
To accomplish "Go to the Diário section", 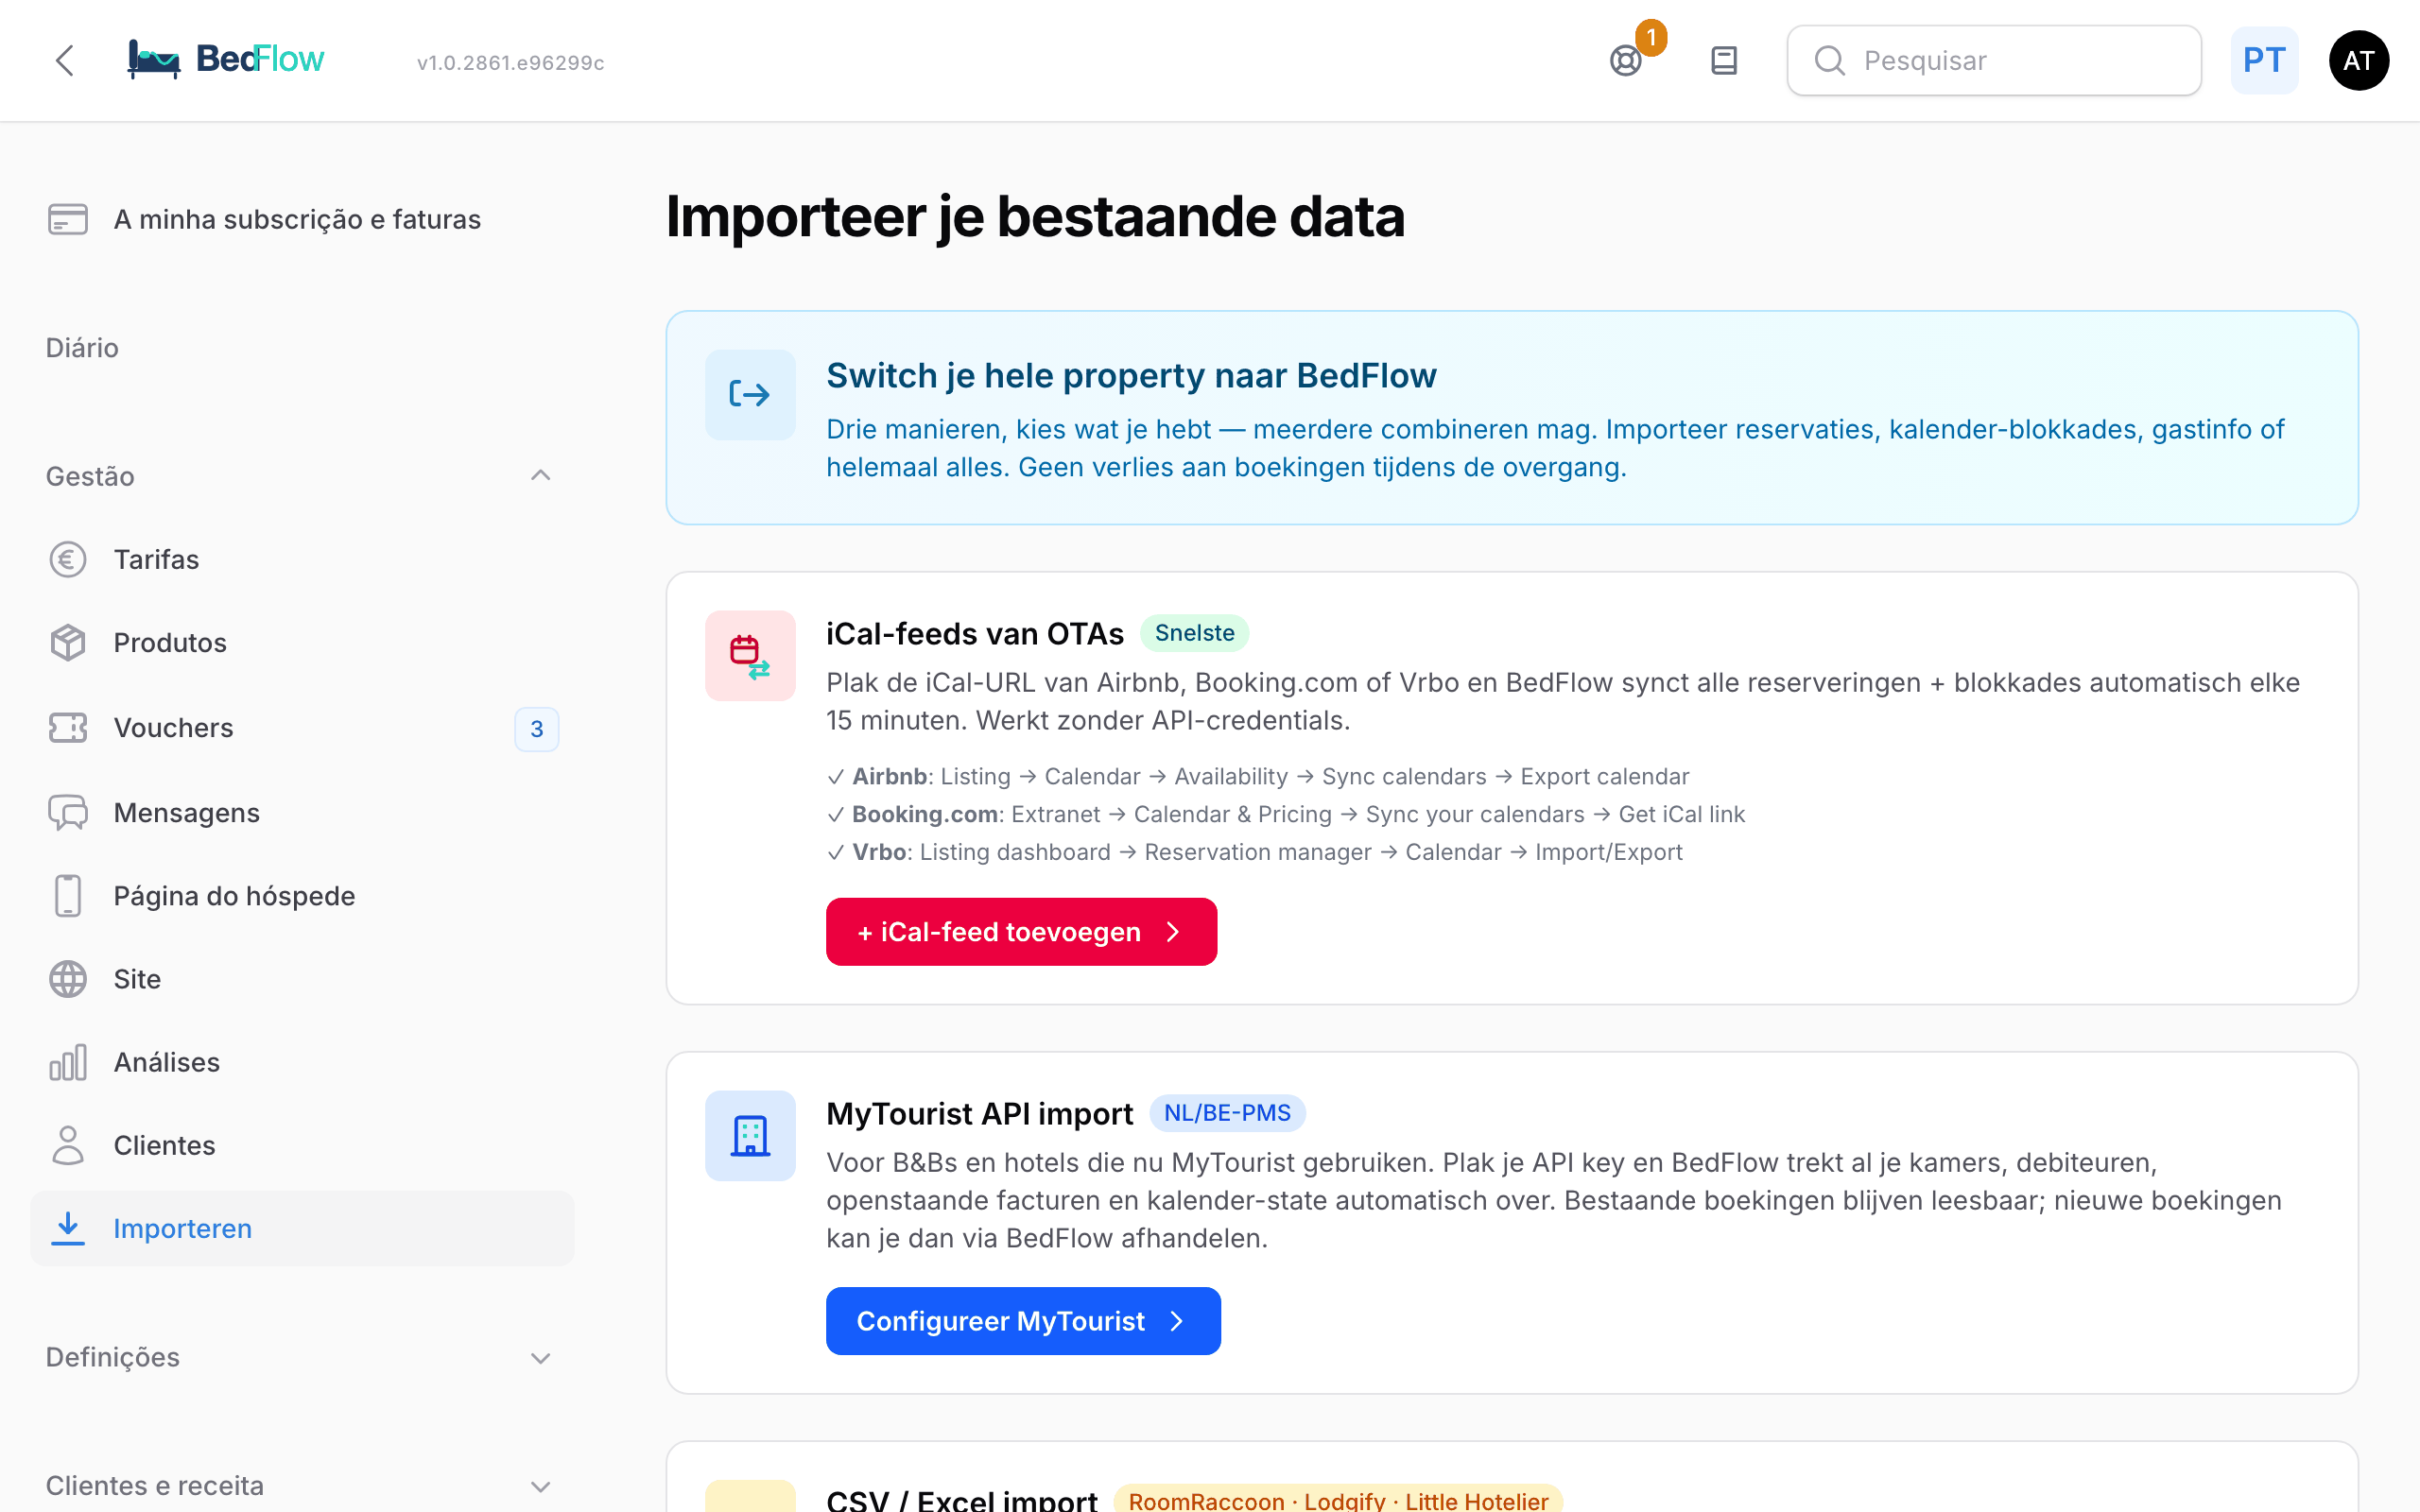I will tap(82, 348).
